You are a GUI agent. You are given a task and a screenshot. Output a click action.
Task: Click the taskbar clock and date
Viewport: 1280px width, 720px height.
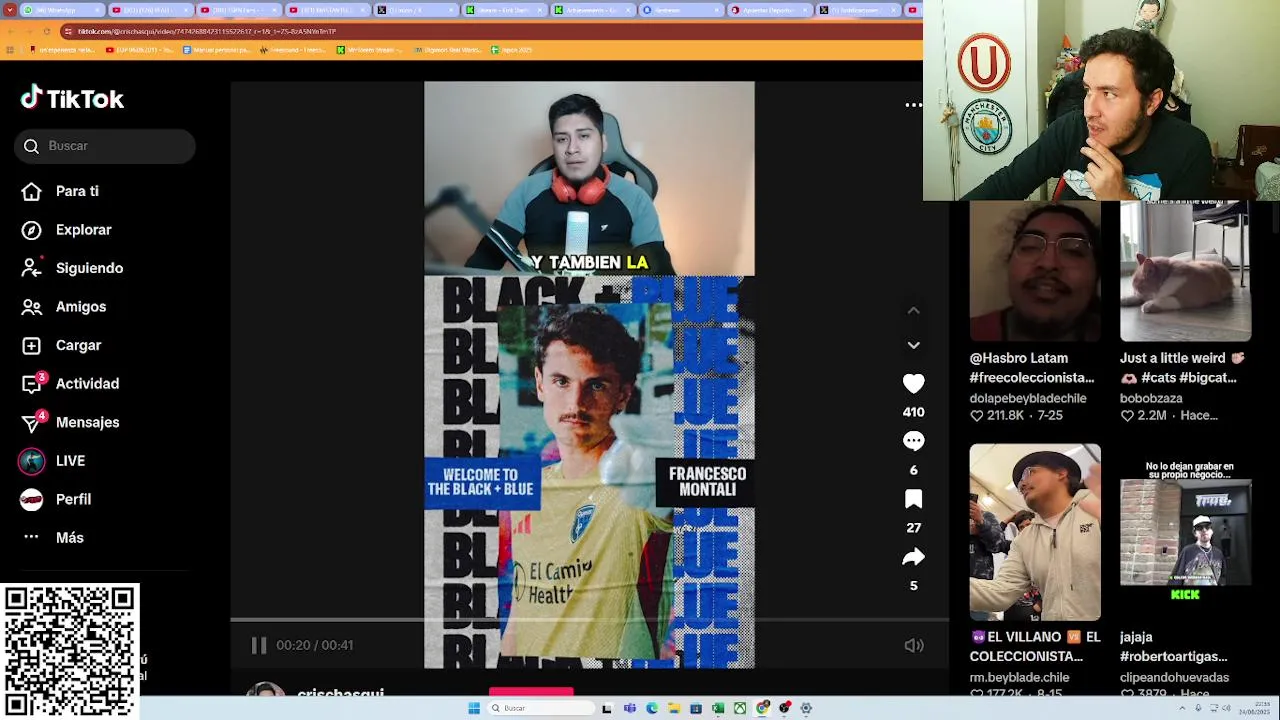[x=1255, y=708]
